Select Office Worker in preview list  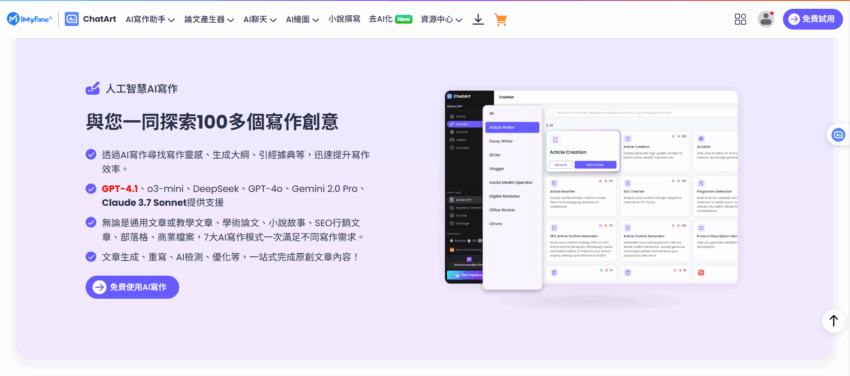[502, 210]
